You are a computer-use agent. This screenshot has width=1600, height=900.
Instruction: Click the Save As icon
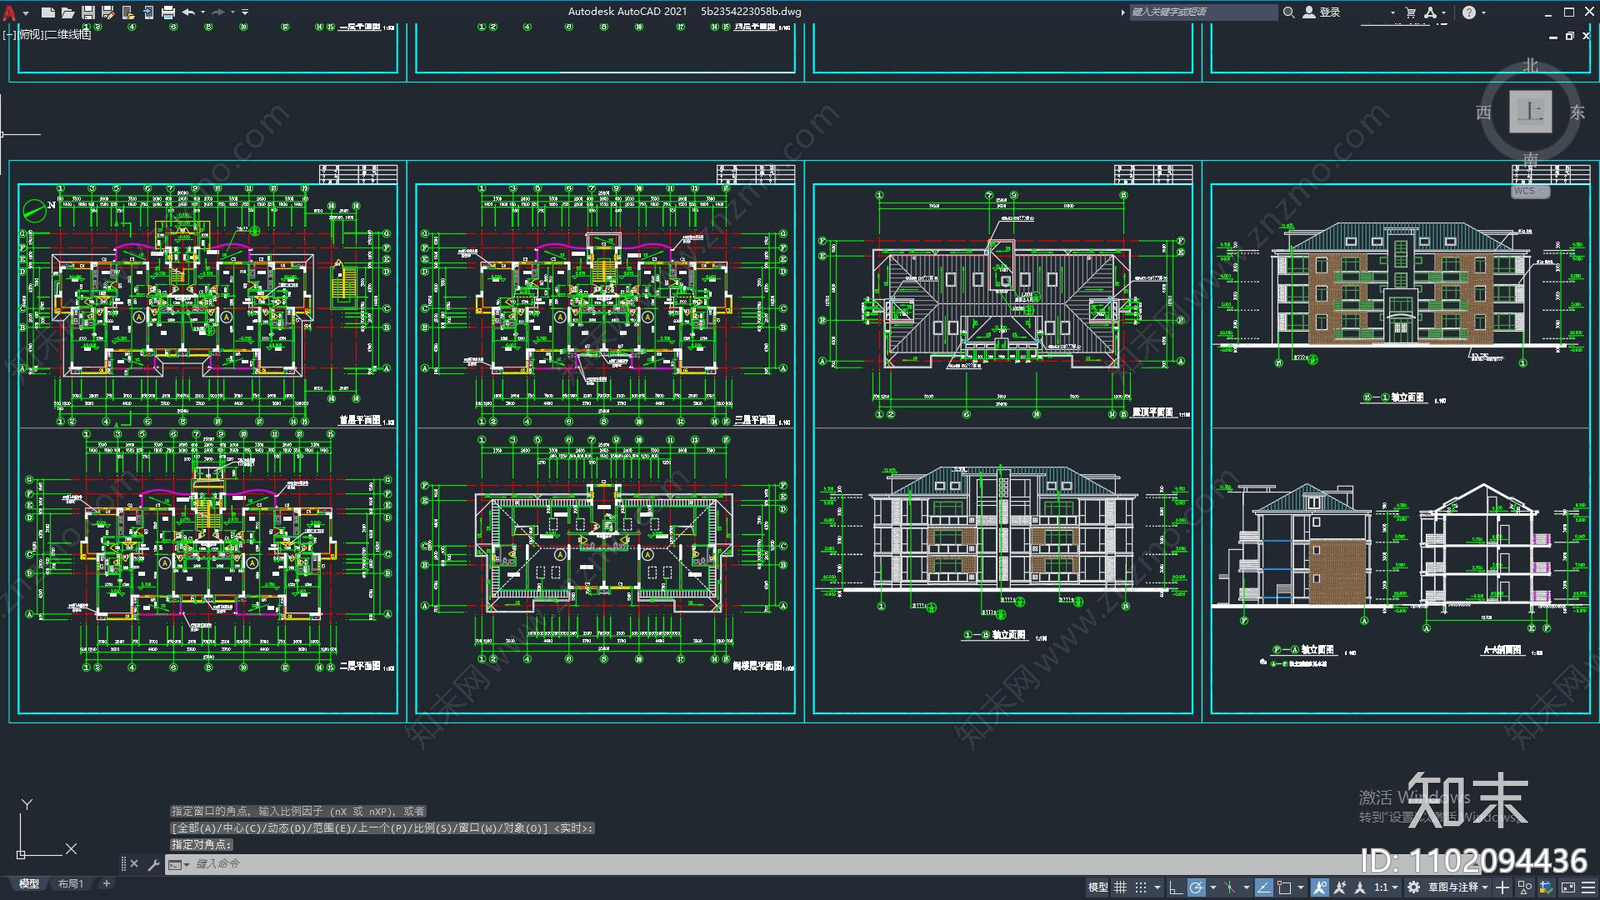click(108, 13)
